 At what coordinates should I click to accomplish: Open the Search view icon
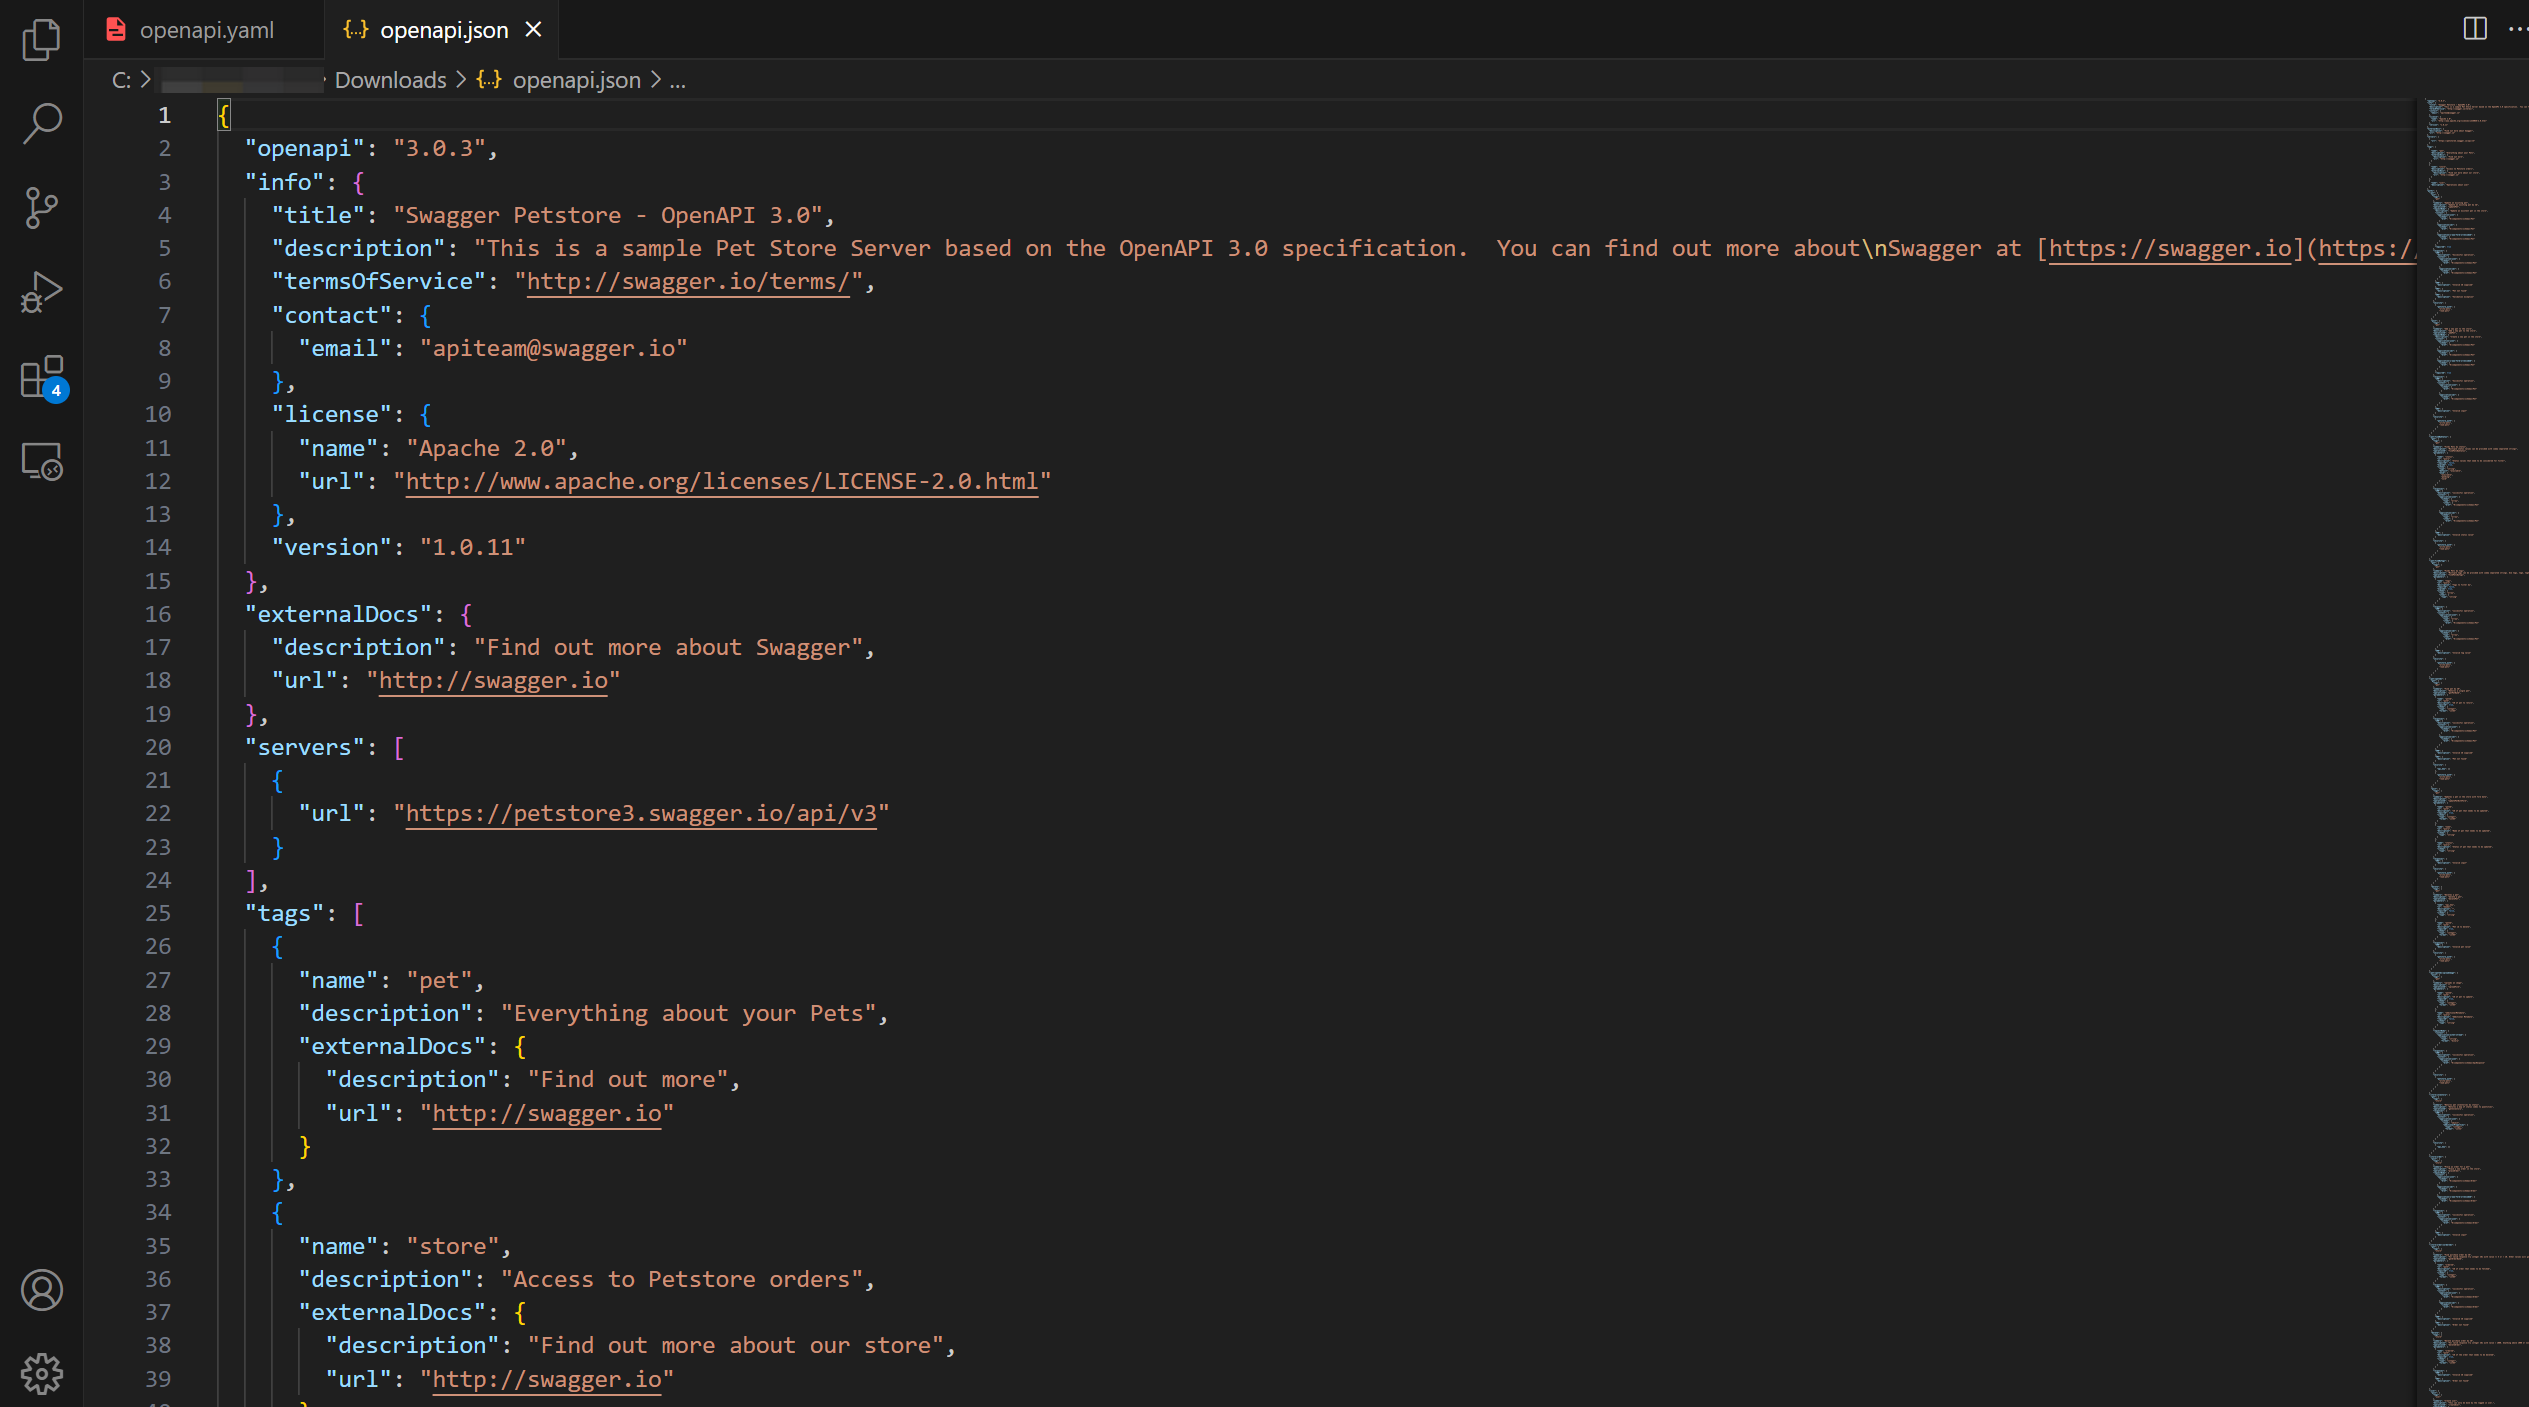tap(41, 123)
